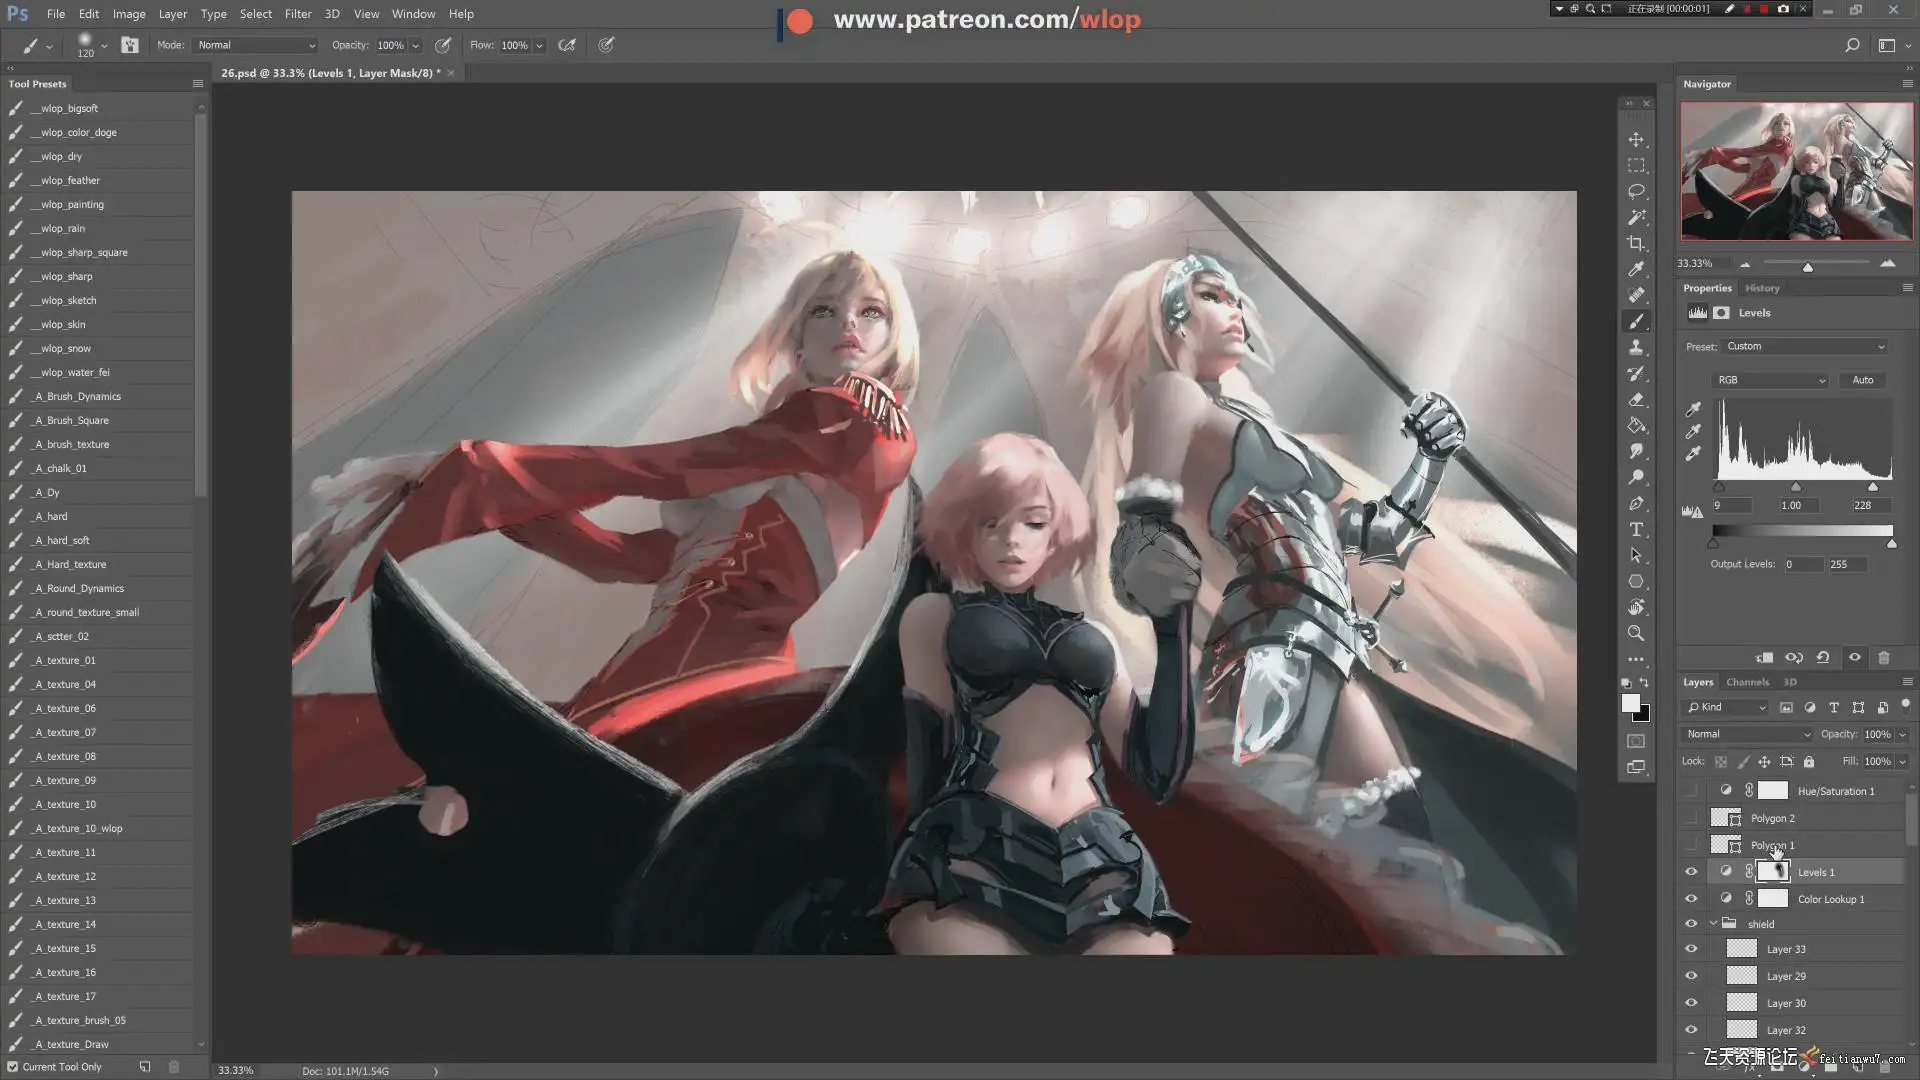Select the Zoom tool in toolbar

pyautogui.click(x=1636, y=633)
